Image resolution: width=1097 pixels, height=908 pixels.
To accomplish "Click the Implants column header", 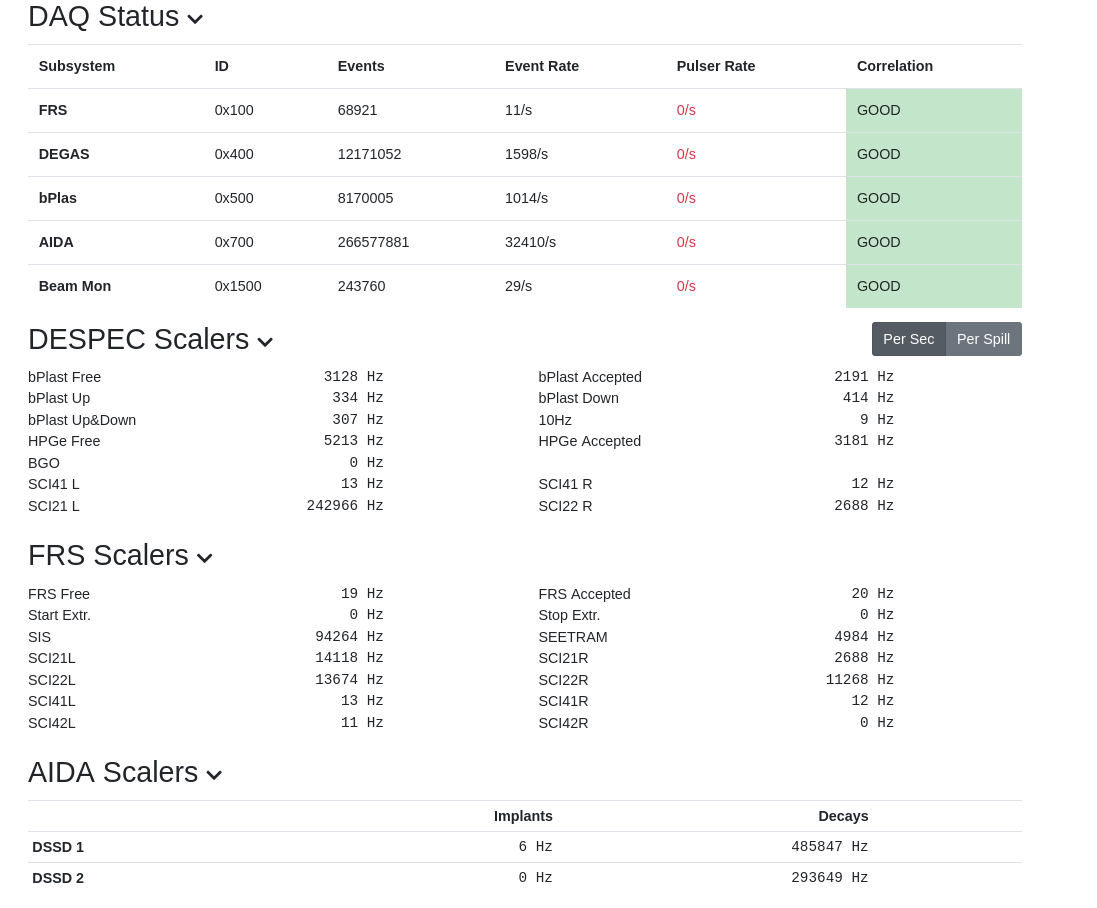I will tap(523, 816).
